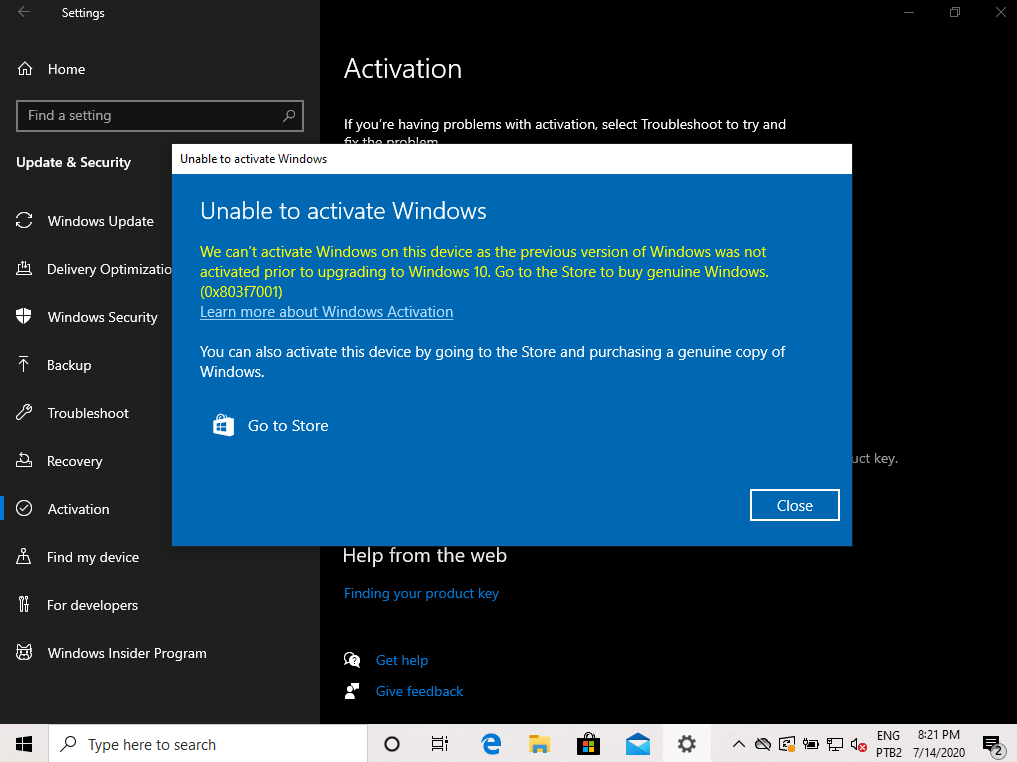Select the Windows Update sync icon
The width and height of the screenshot is (1017, 762).
coord(24,220)
